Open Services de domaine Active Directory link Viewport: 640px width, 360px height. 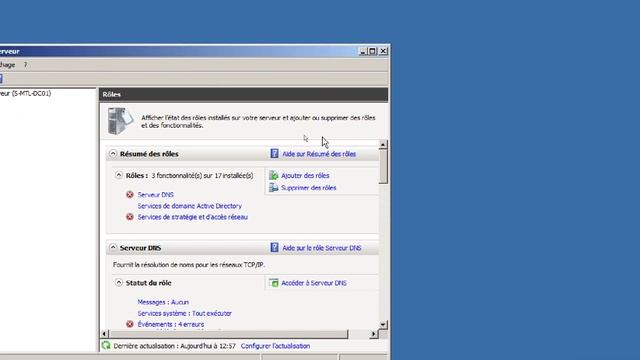pos(190,206)
